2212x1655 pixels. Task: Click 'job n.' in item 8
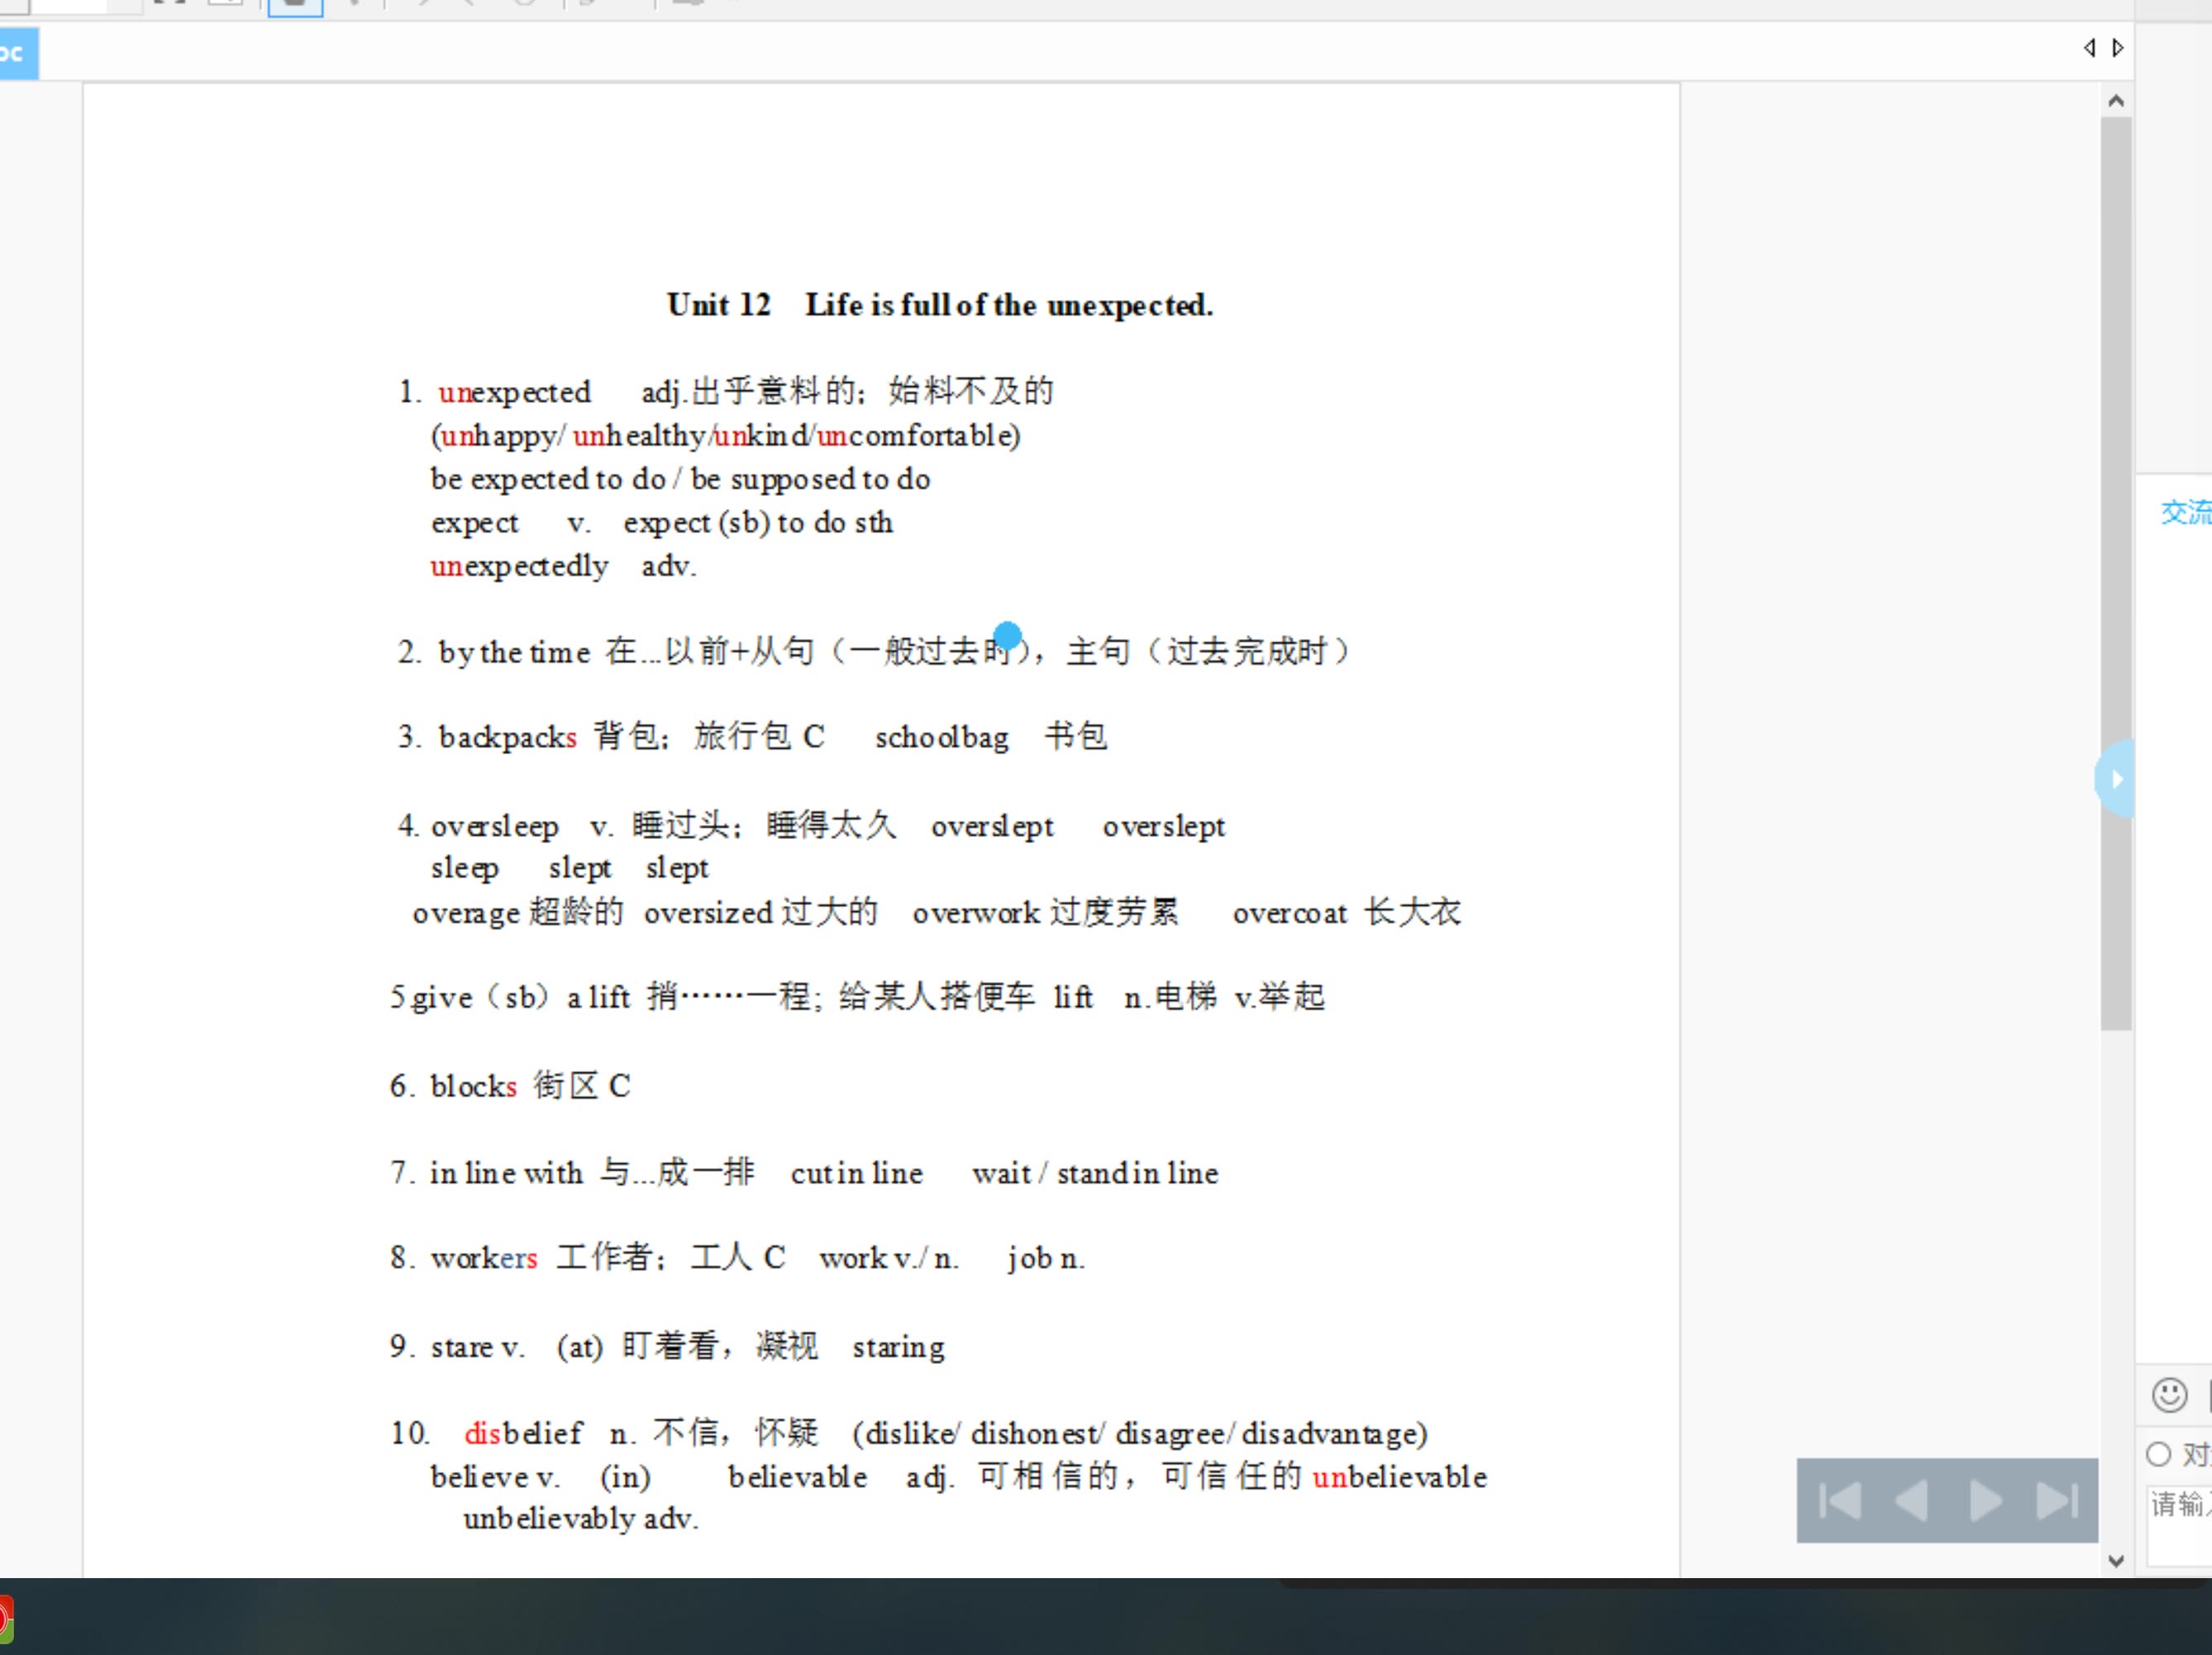[x=1046, y=1259]
